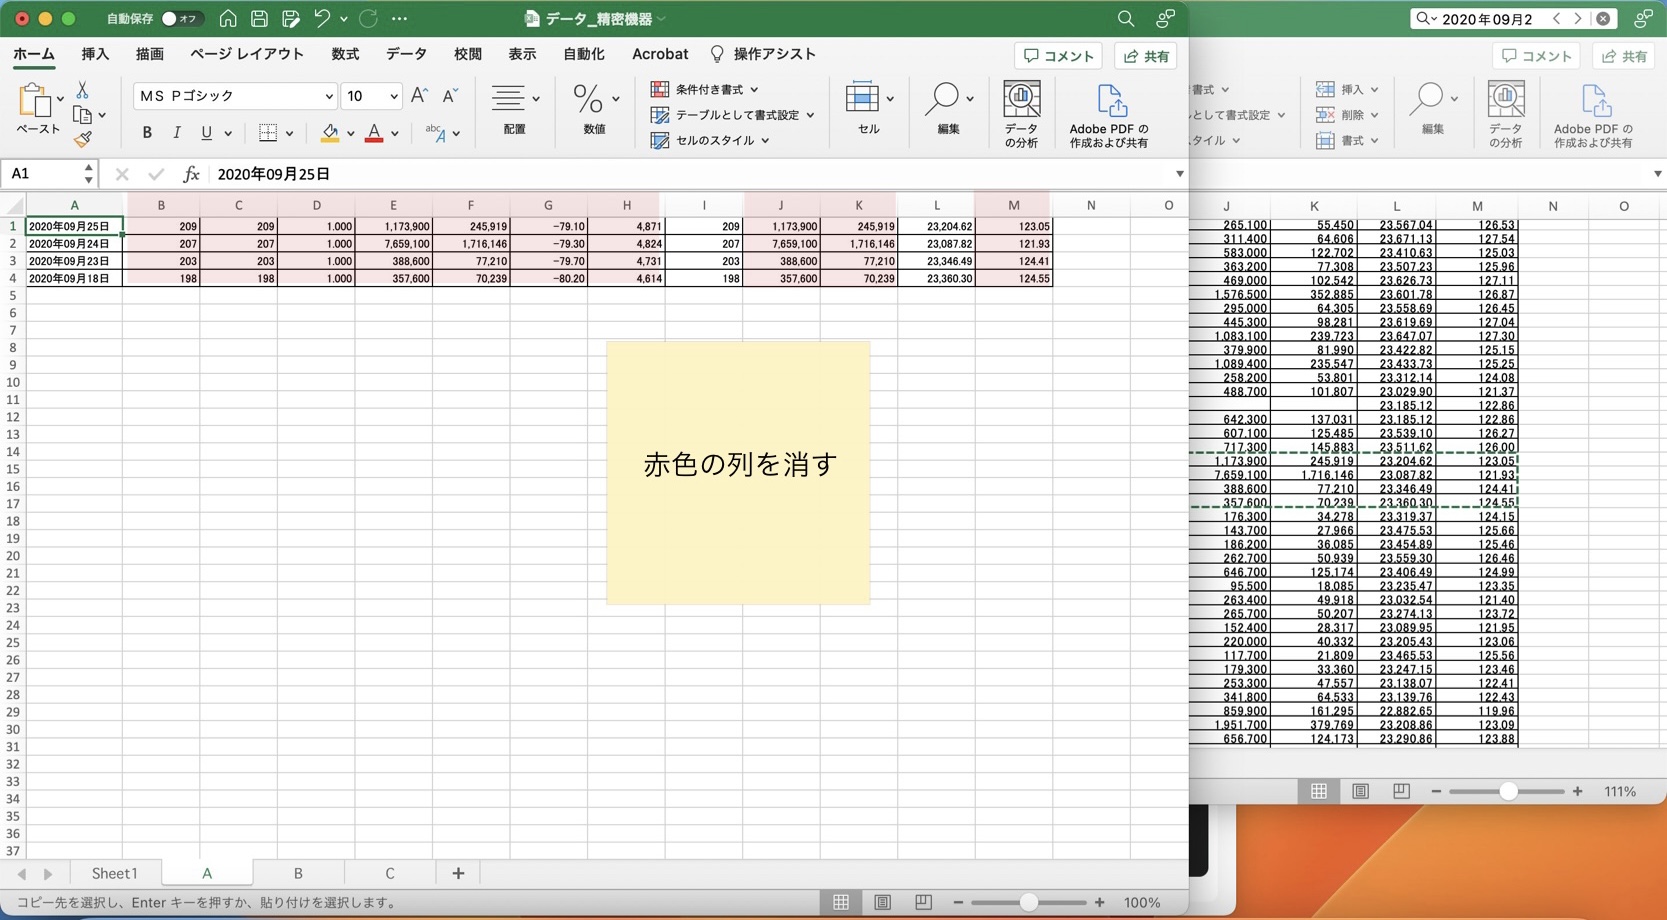
Task: Click the search magnifier in title bar
Action: 1126,18
